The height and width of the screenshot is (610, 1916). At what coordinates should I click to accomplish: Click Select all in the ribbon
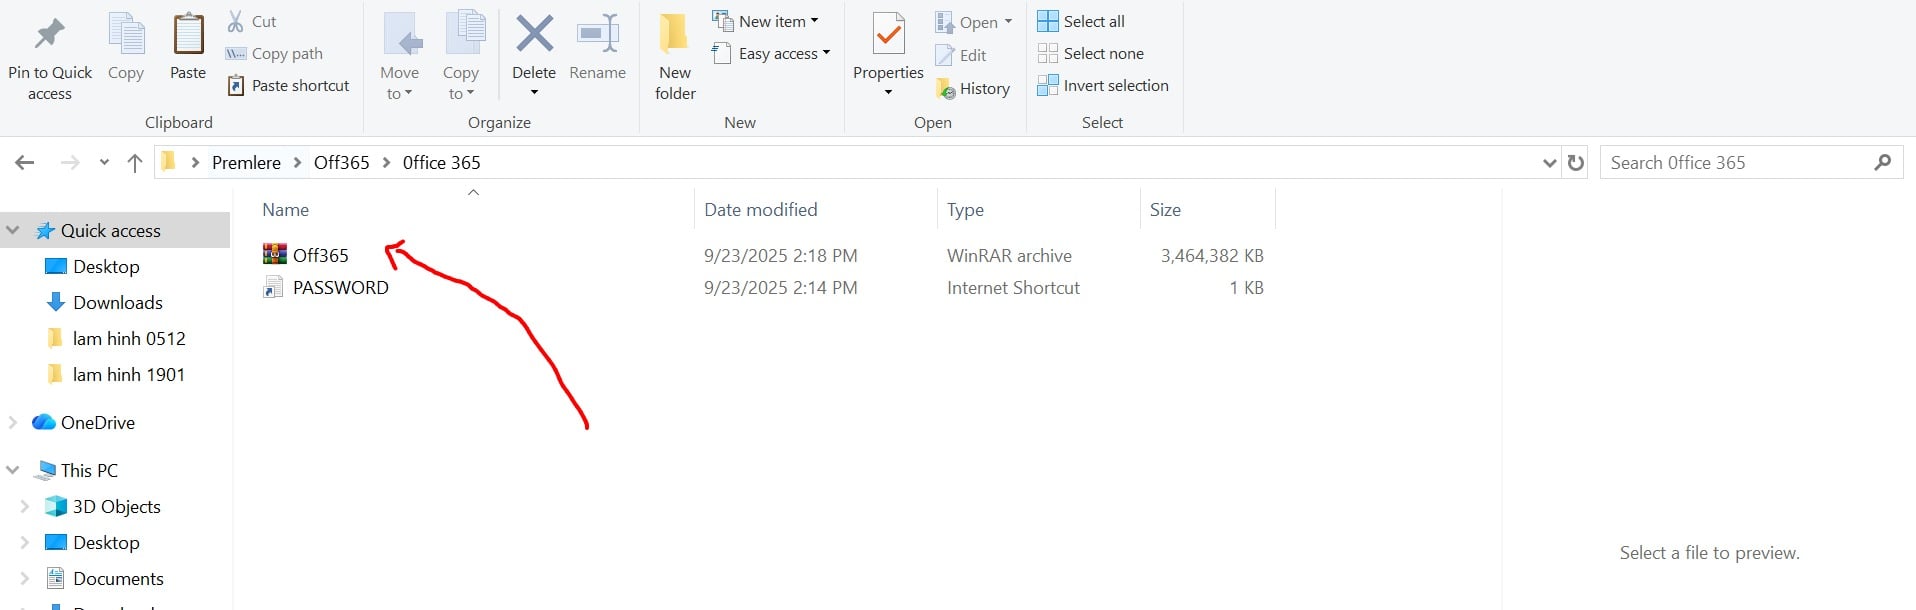pos(1081,21)
